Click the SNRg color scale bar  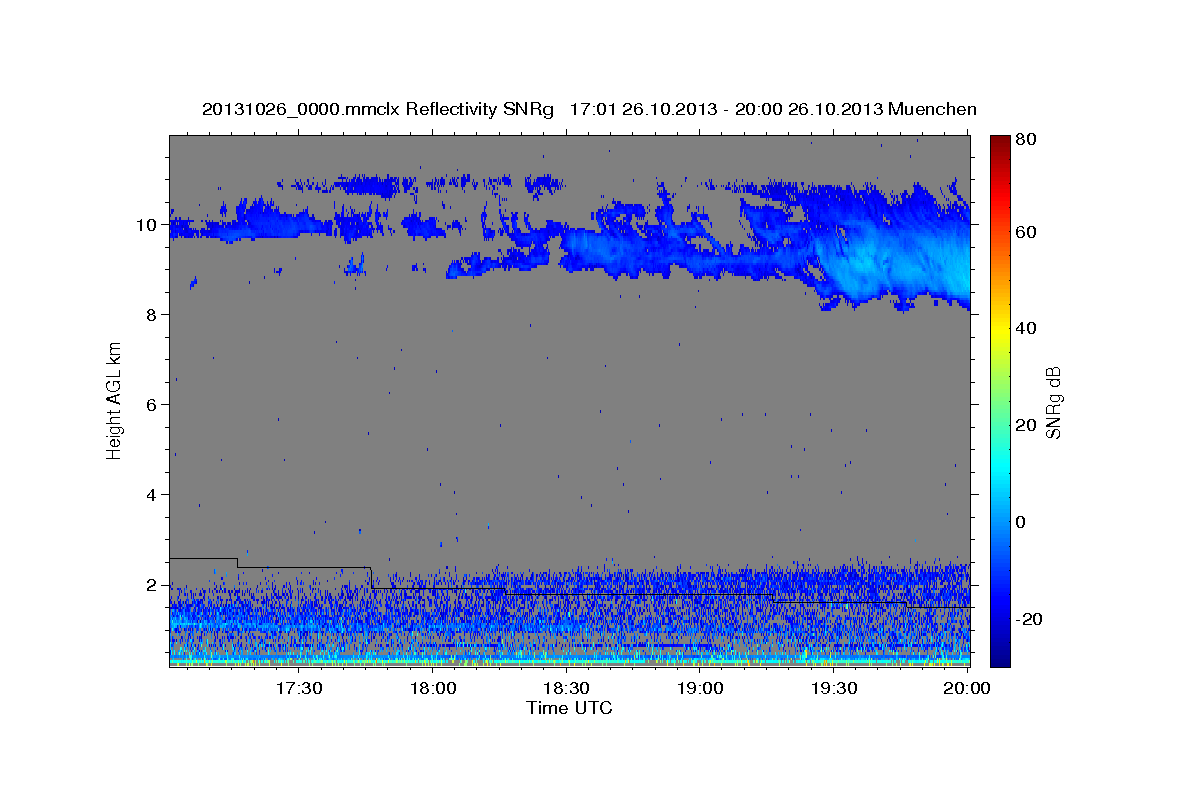[1001, 400]
